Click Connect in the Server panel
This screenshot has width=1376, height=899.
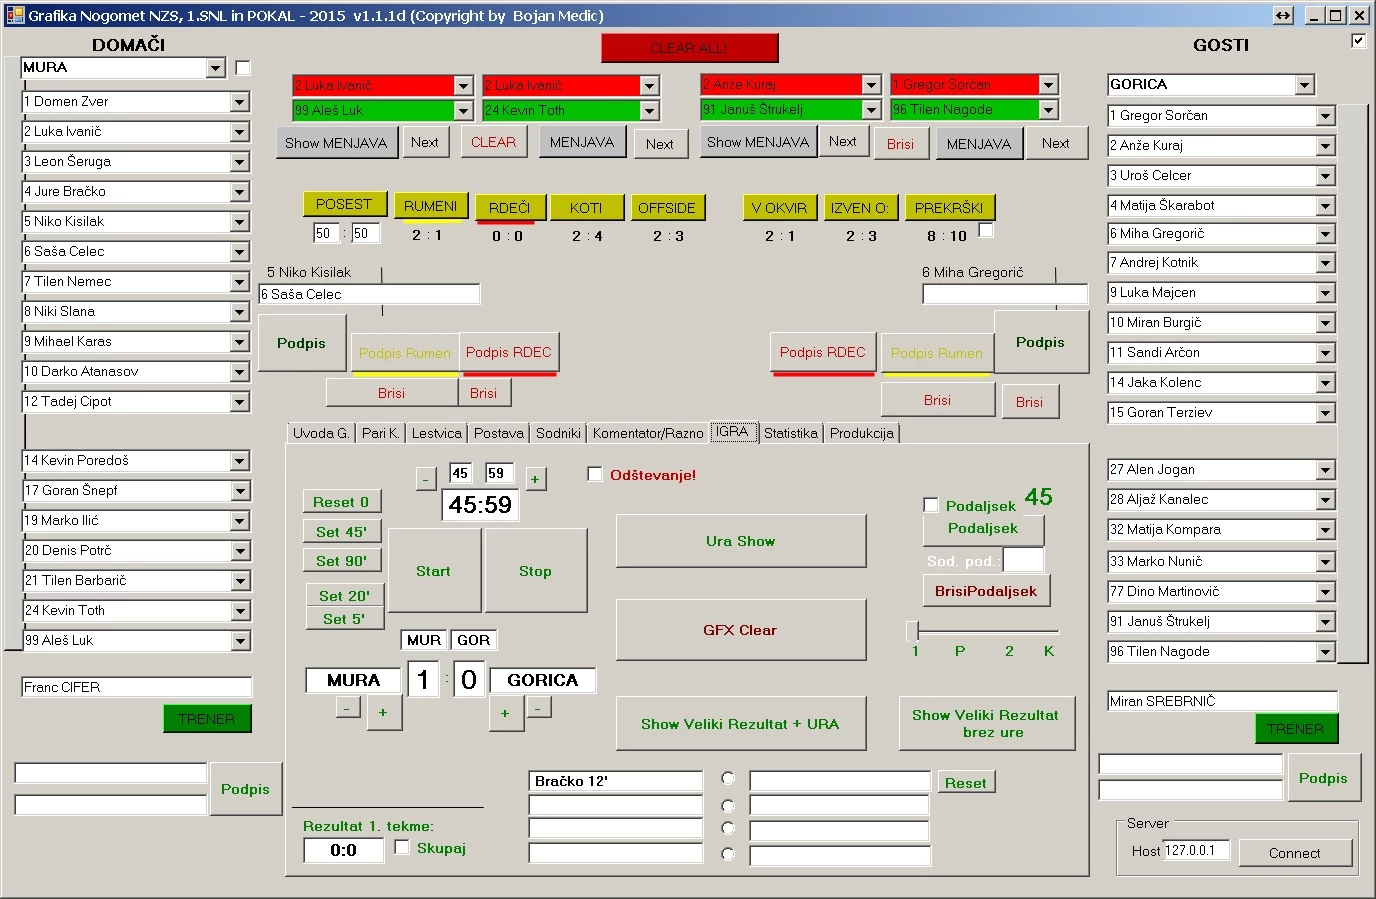(1295, 853)
